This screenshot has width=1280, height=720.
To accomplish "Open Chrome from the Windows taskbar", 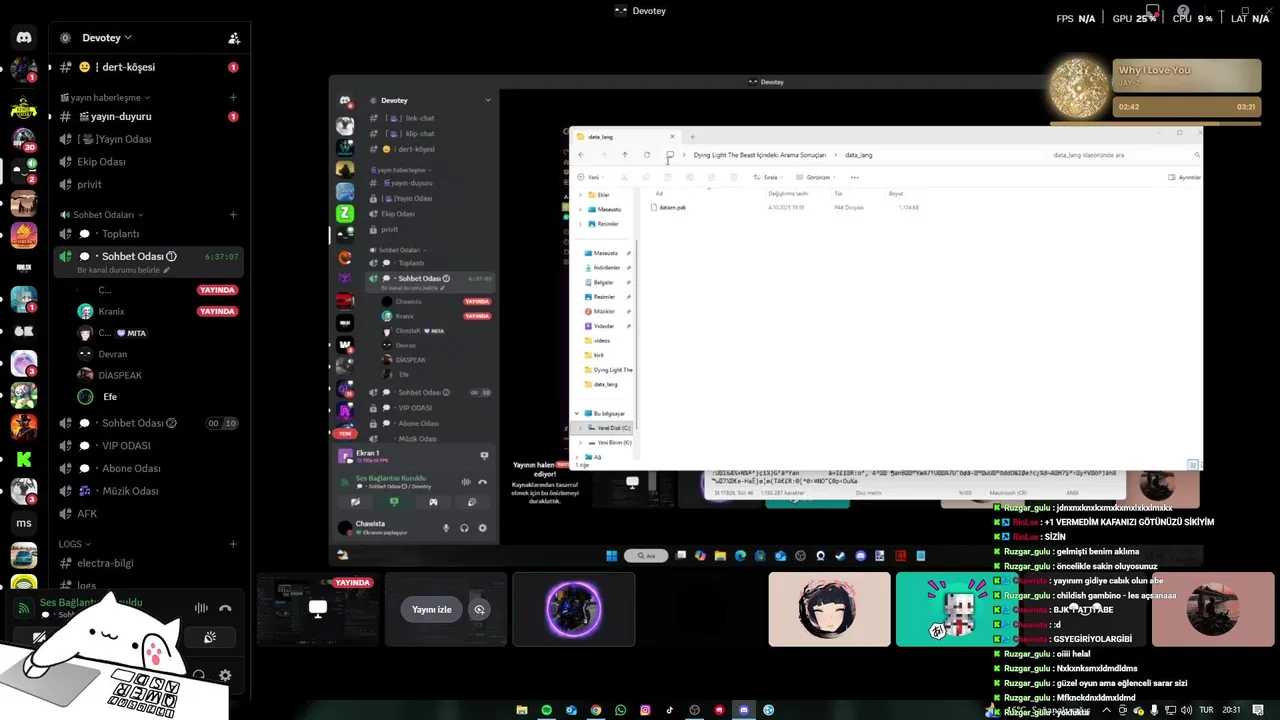I will click(596, 710).
